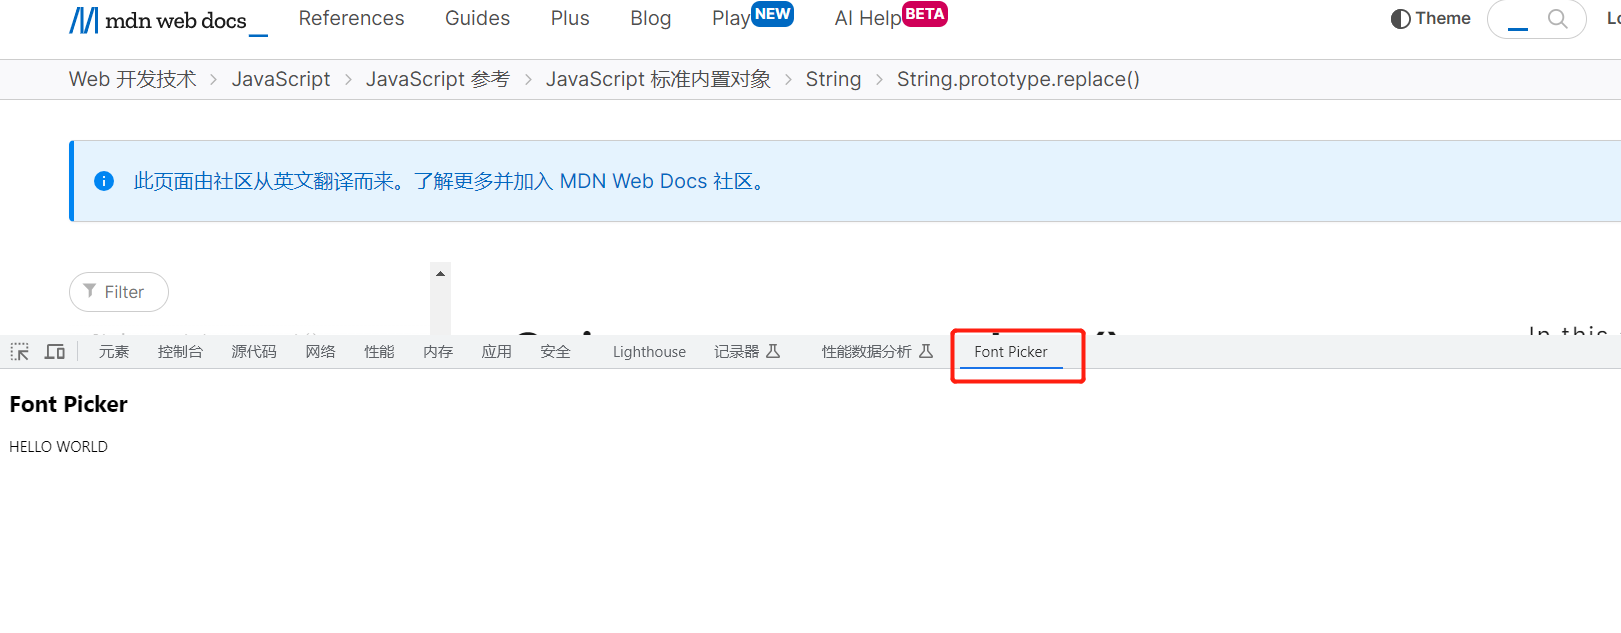
Task: Select the inspect element picker icon
Action: click(20, 352)
